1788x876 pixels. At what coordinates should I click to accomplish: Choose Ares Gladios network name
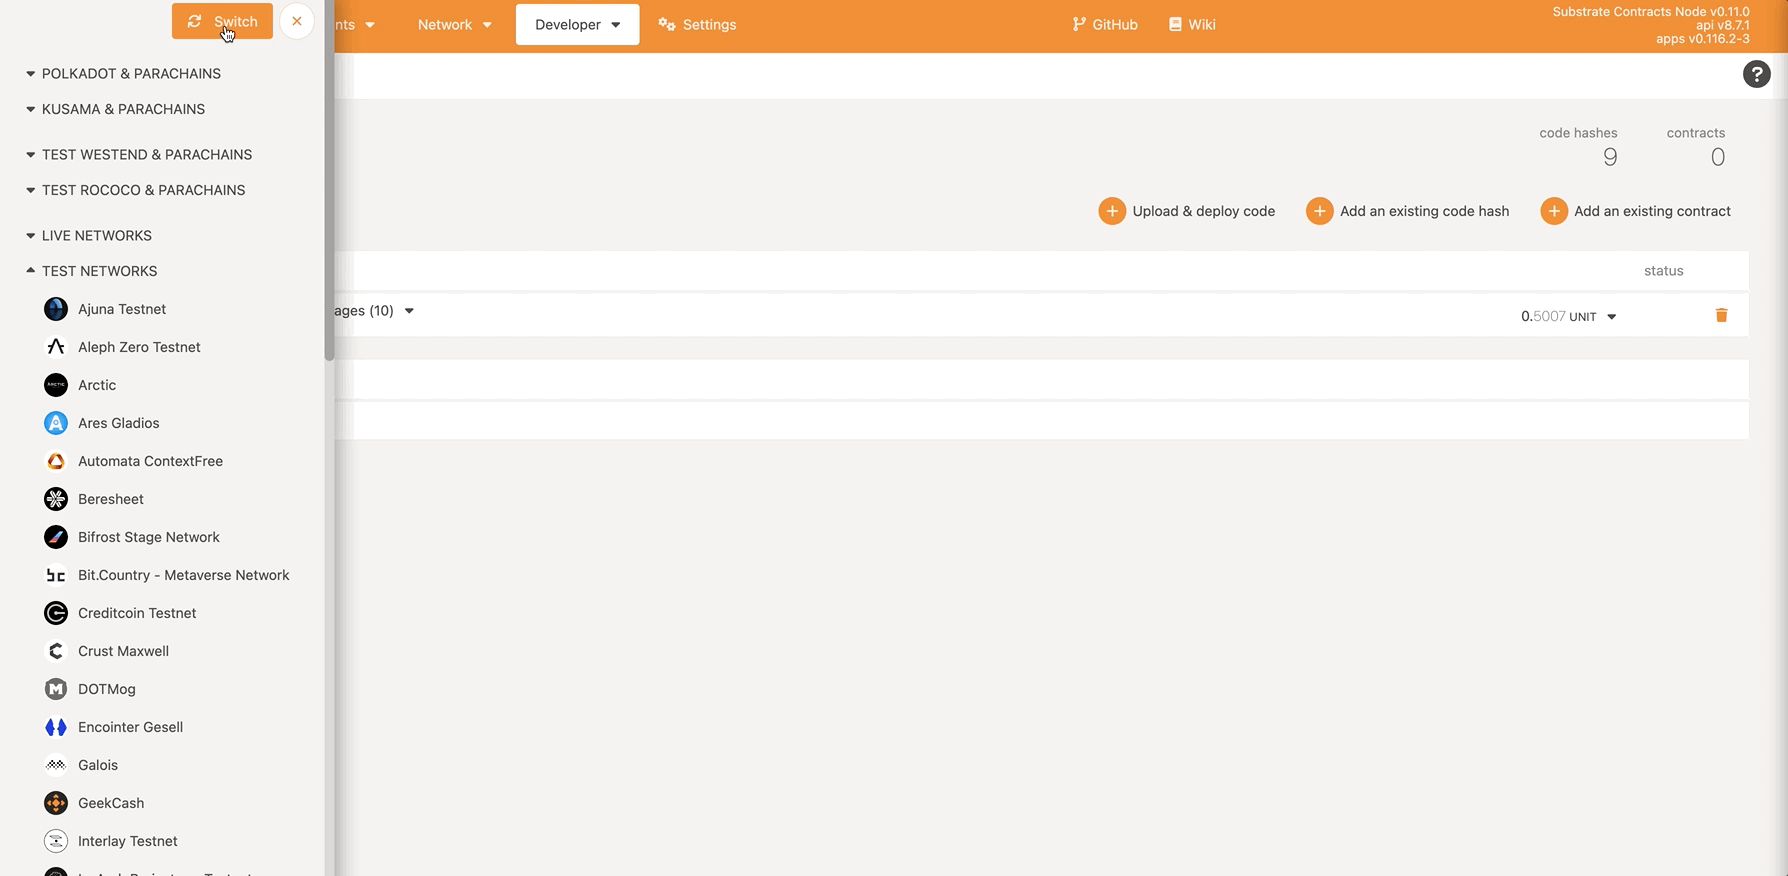point(119,423)
